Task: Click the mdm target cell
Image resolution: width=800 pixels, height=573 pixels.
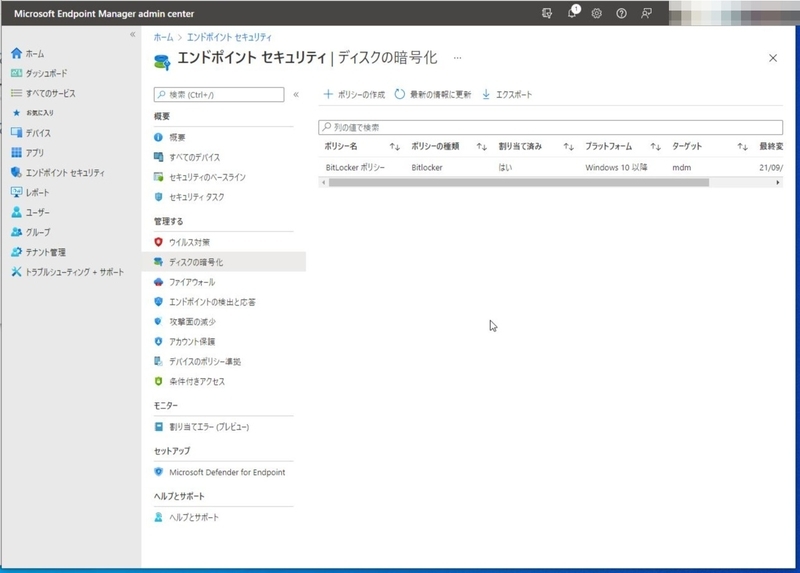Action: [x=682, y=167]
